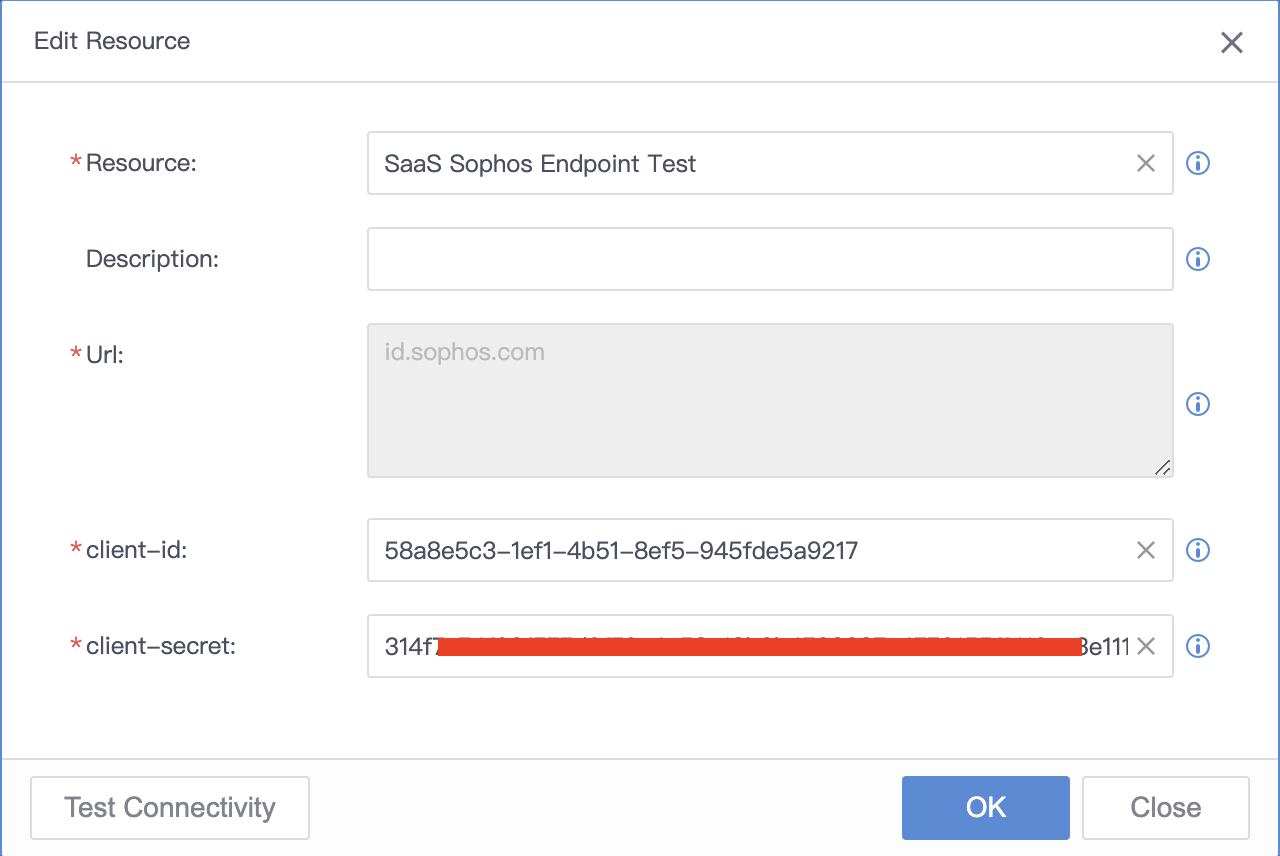This screenshot has height=856, width=1280.
Task: Show info tooltip for client-id field
Action: pyautogui.click(x=1198, y=550)
